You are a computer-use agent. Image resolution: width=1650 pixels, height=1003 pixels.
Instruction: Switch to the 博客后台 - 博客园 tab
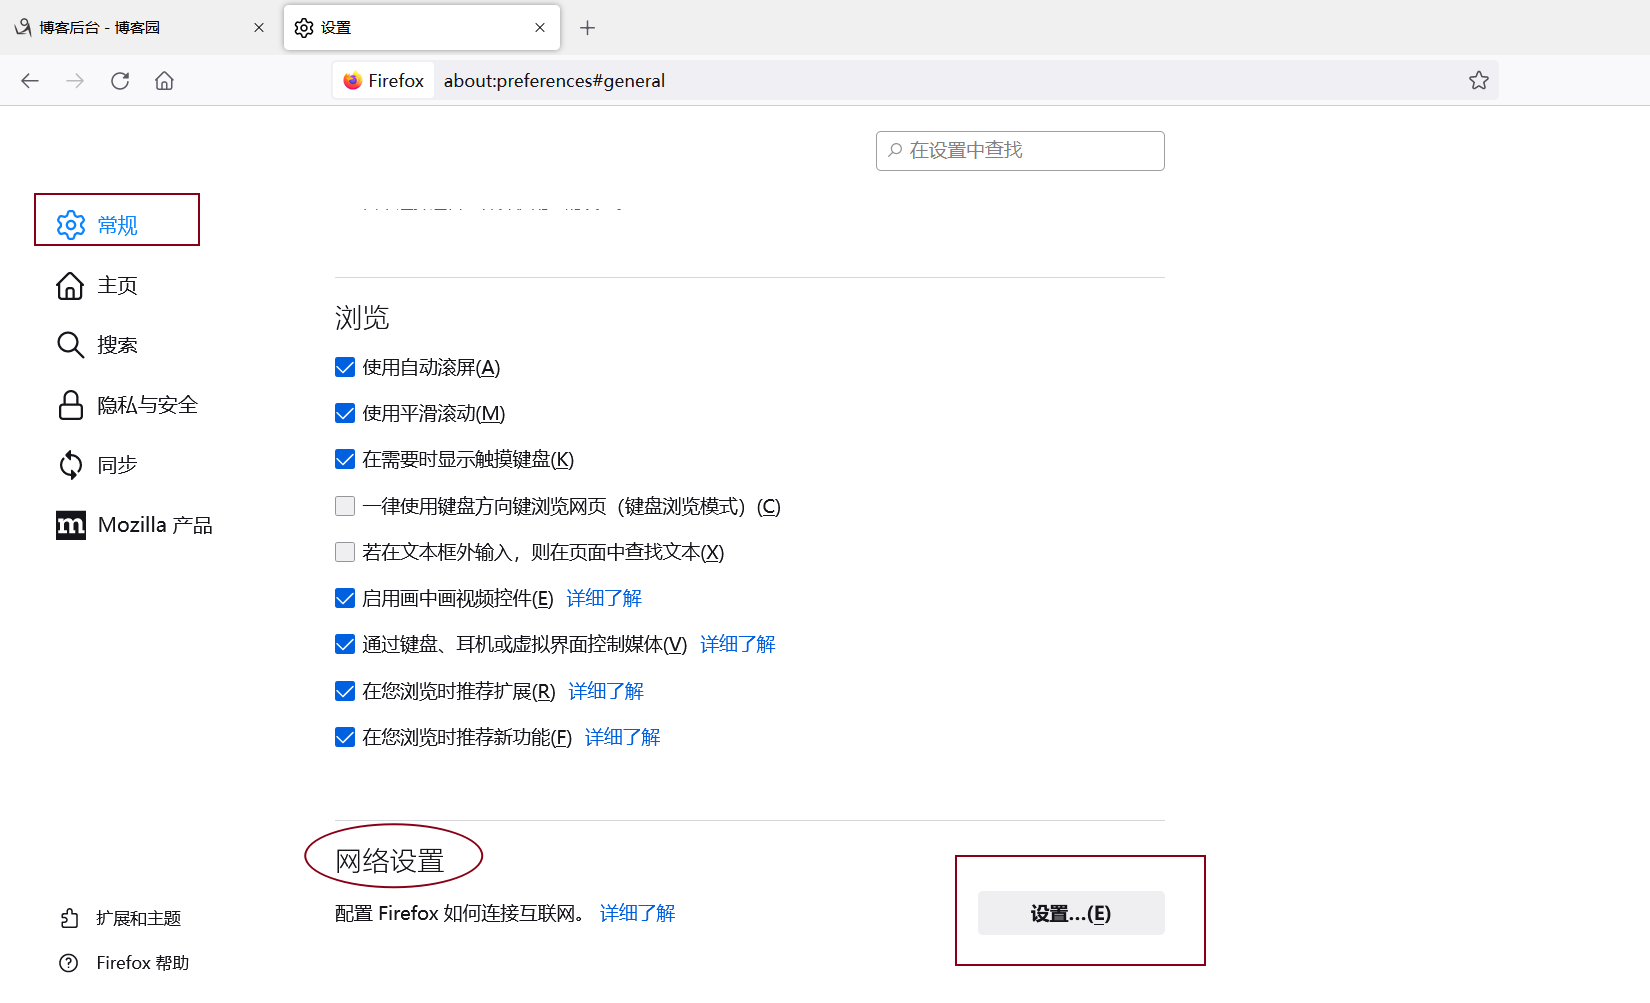pos(140,28)
